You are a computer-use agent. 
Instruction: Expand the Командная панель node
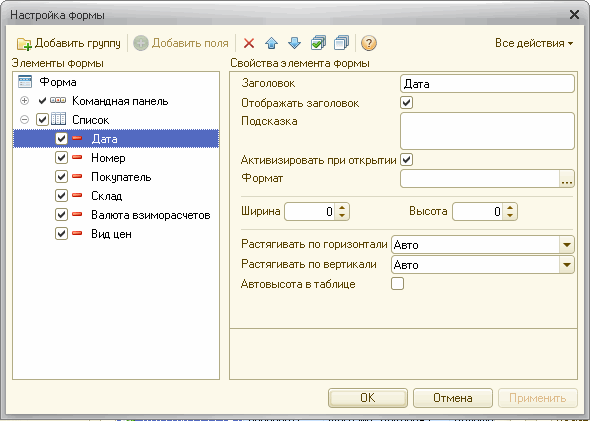click(x=24, y=101)
